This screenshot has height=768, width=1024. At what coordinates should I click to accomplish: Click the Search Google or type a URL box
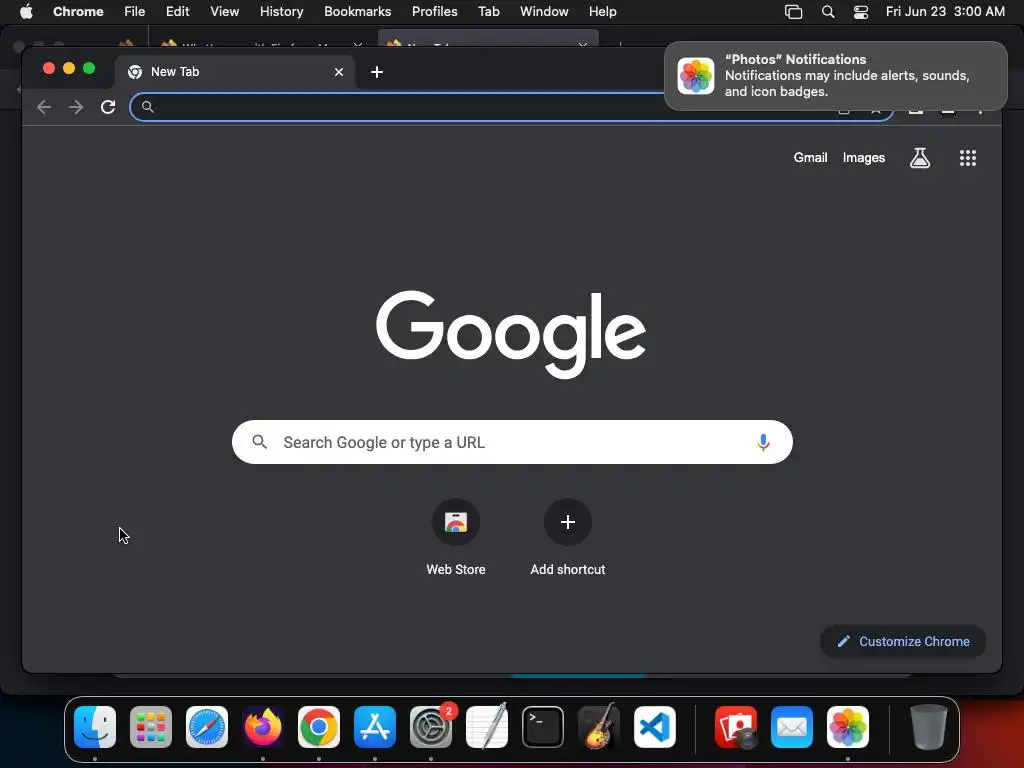pyautogui.click(x=512, y=442)
